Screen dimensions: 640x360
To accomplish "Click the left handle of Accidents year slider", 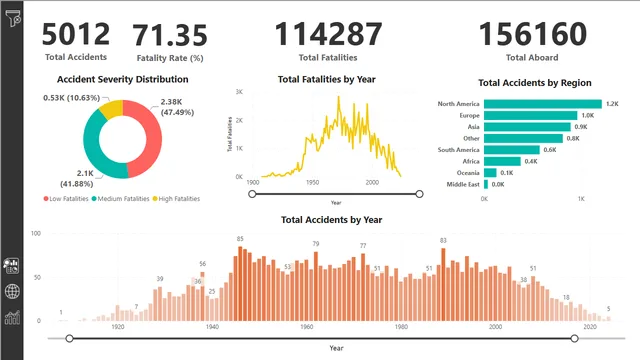I will pyautogui.click(x=69, y=338).
